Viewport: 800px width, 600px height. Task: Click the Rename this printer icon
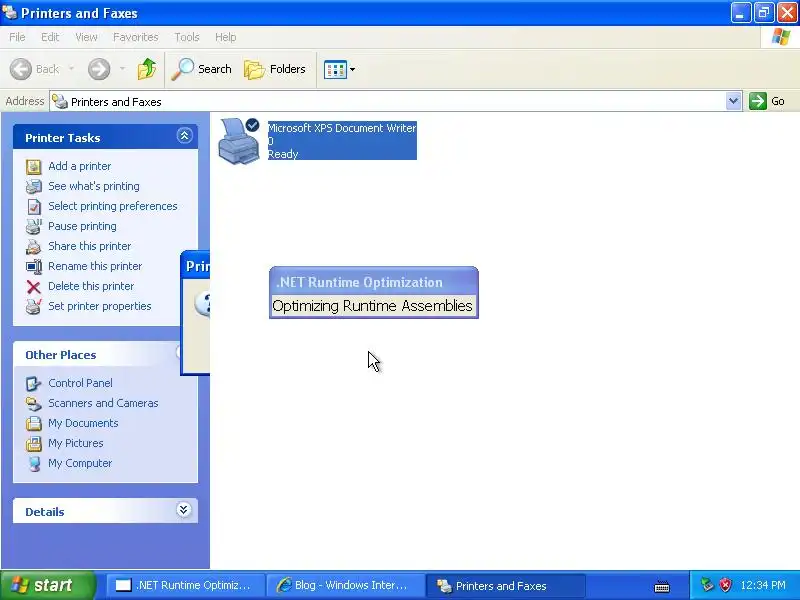pyautogui.click(x=34, y=266)
